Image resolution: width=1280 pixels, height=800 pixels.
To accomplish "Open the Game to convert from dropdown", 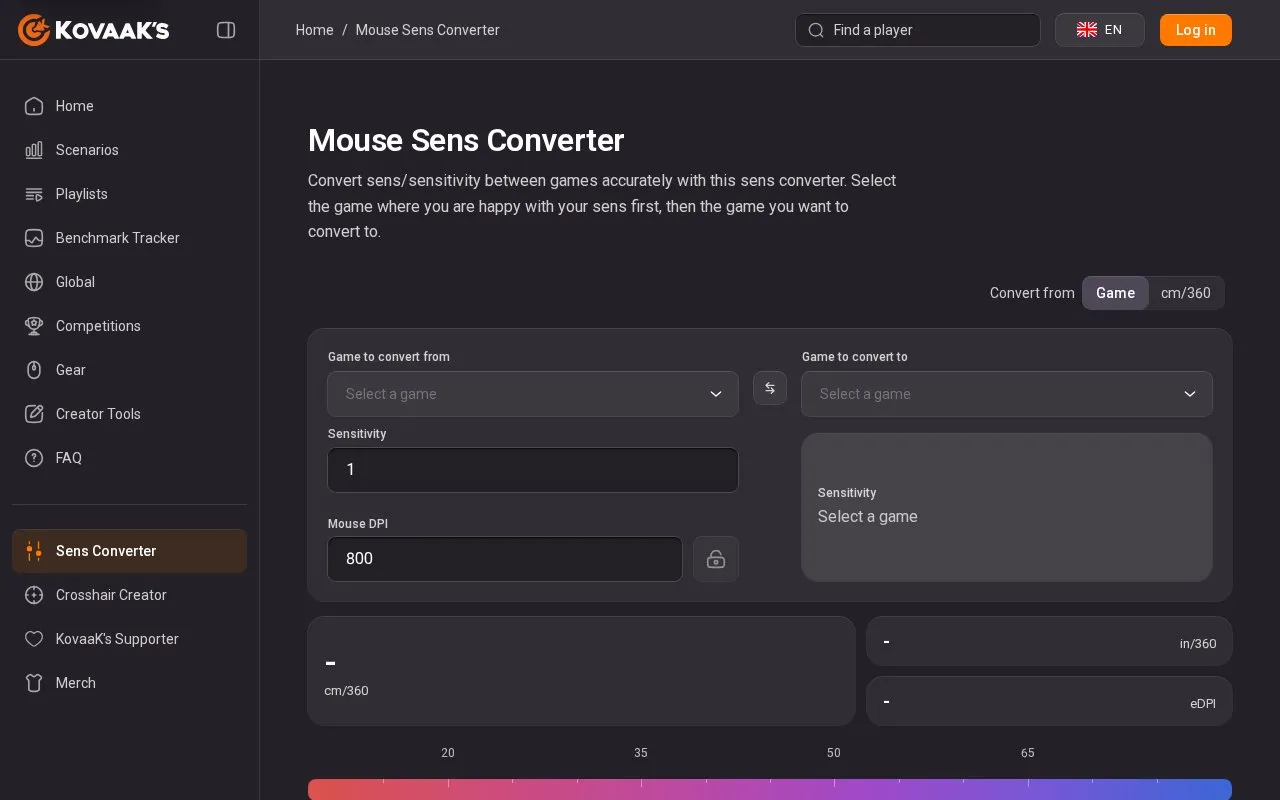I will 533,394.
